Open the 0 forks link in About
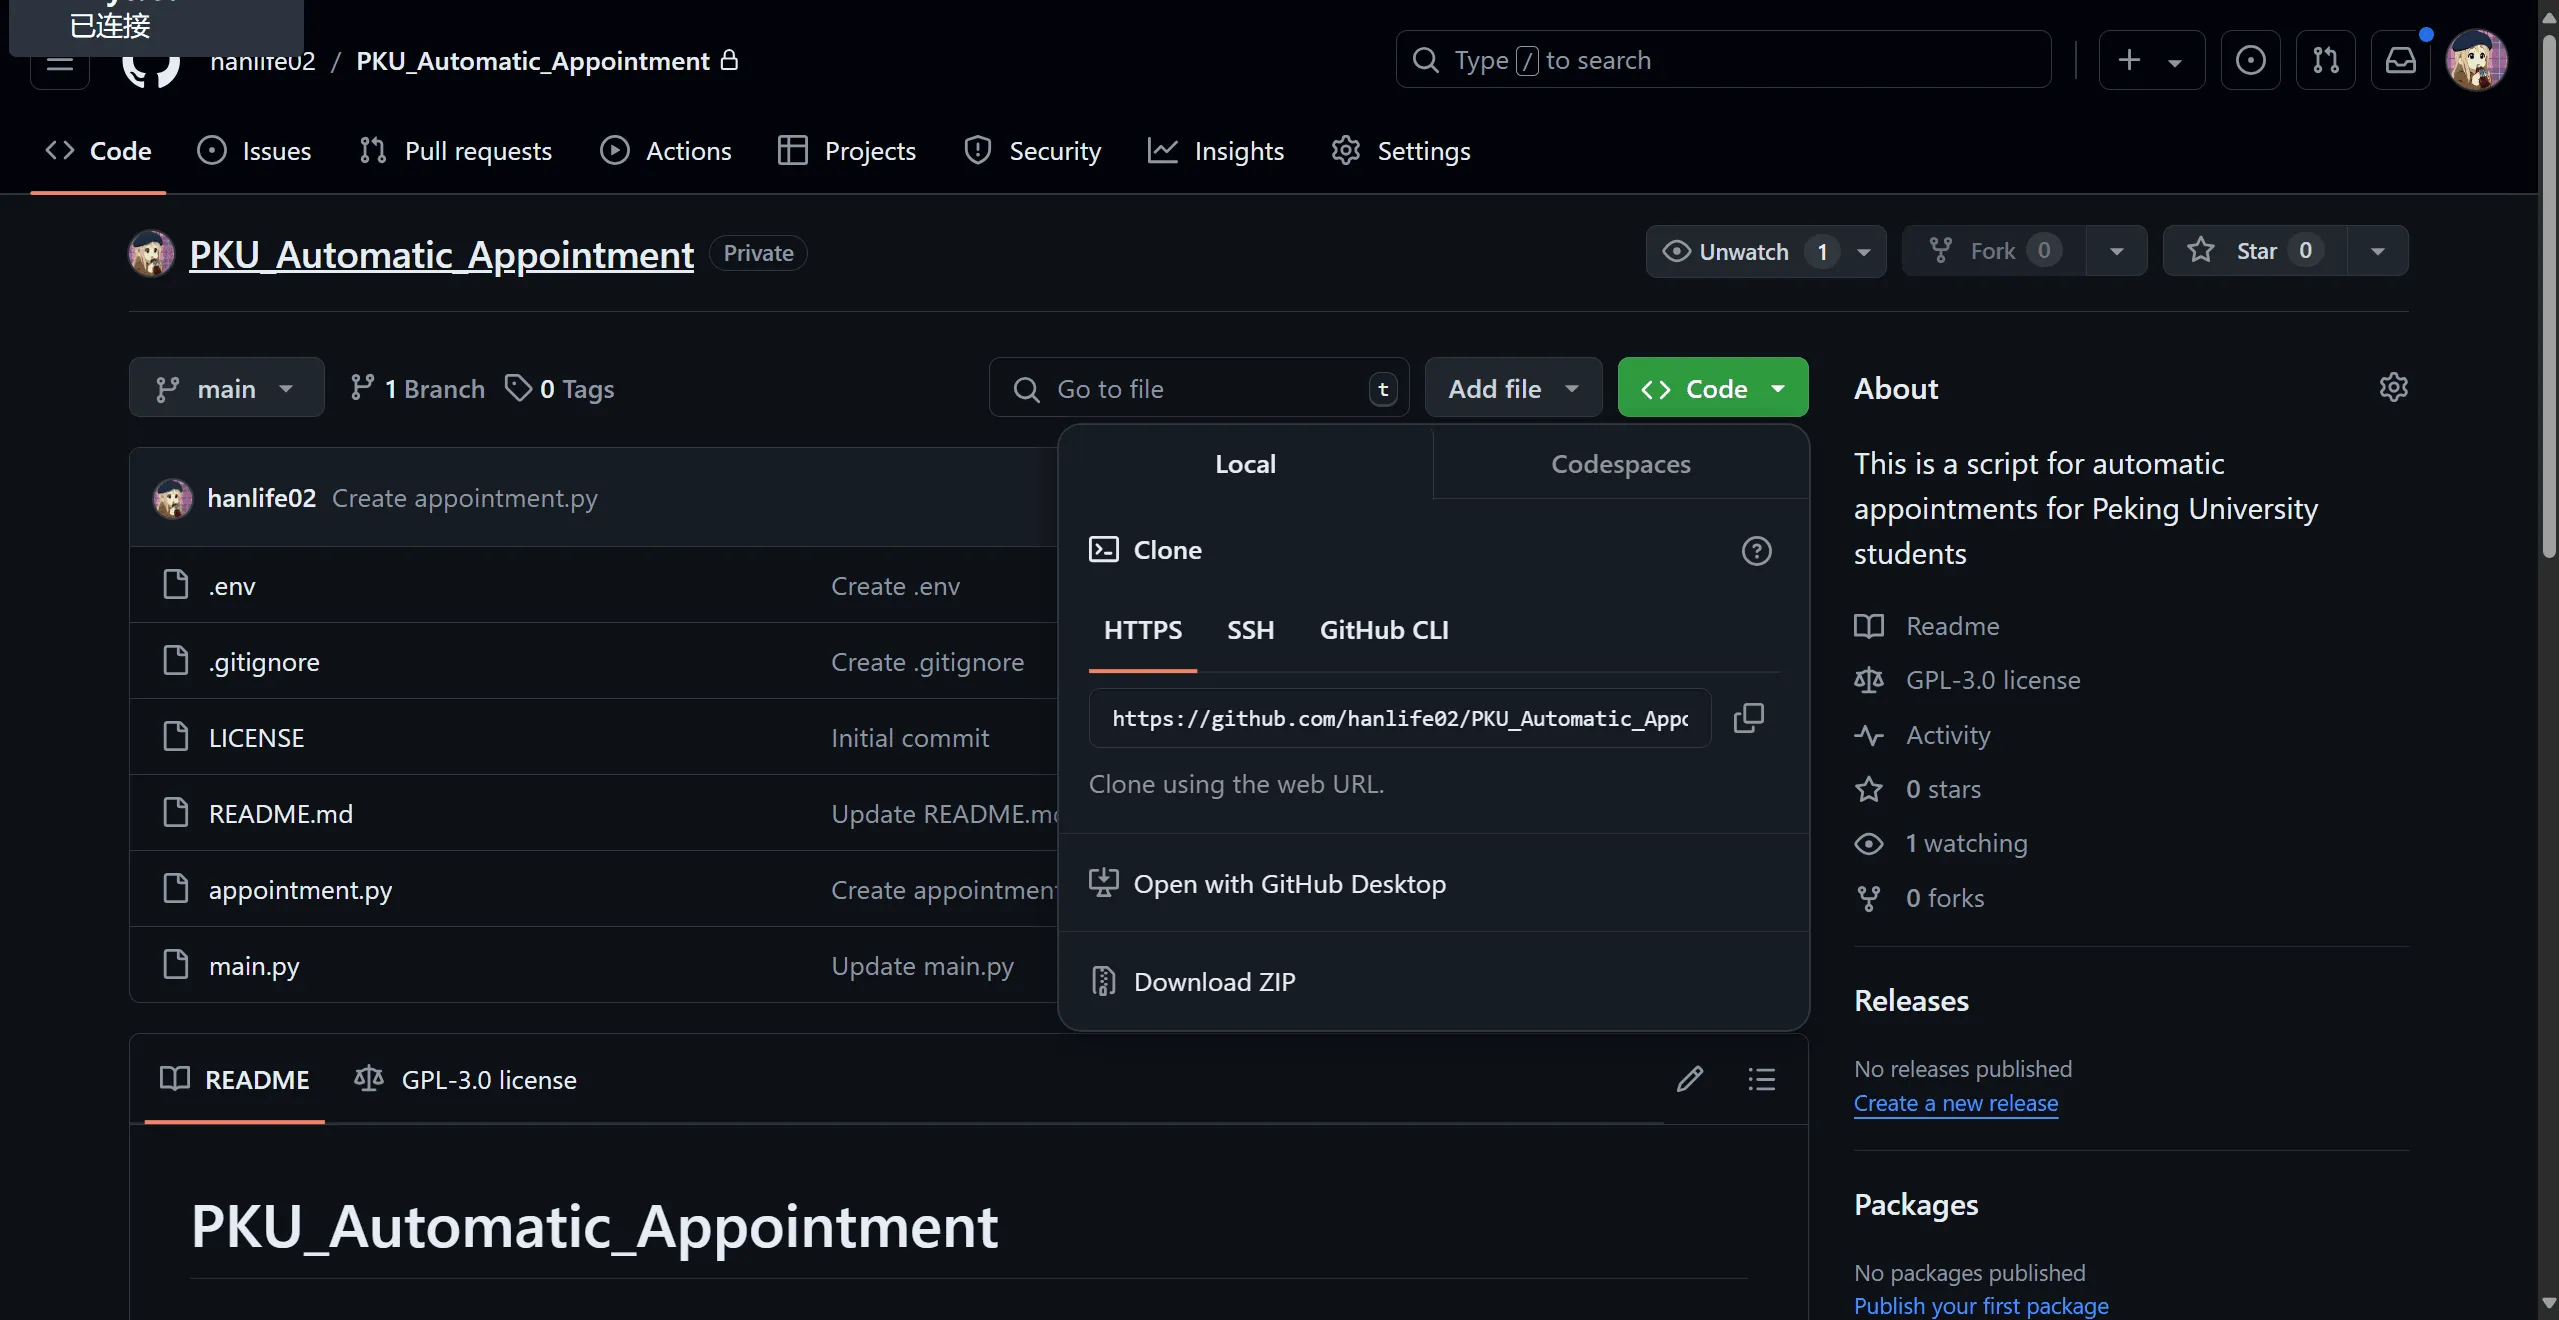Image resolution: width=2559 pixels, height=1320 pixels. pos(1919,898)
